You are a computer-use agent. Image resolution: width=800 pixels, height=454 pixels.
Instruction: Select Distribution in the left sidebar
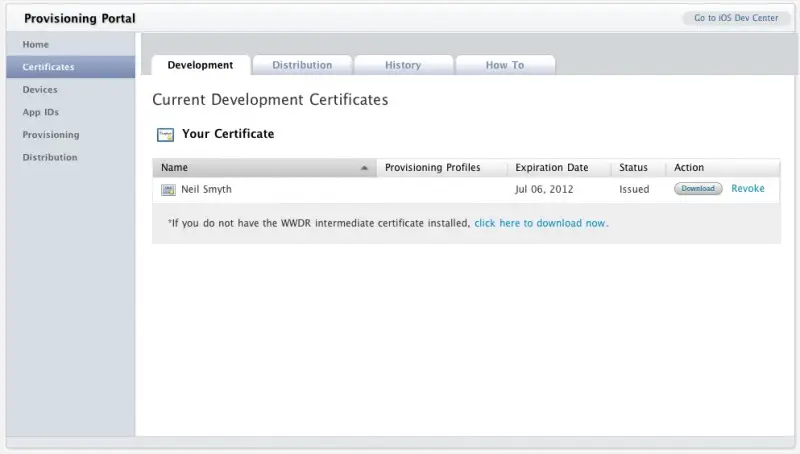(50, 157)
